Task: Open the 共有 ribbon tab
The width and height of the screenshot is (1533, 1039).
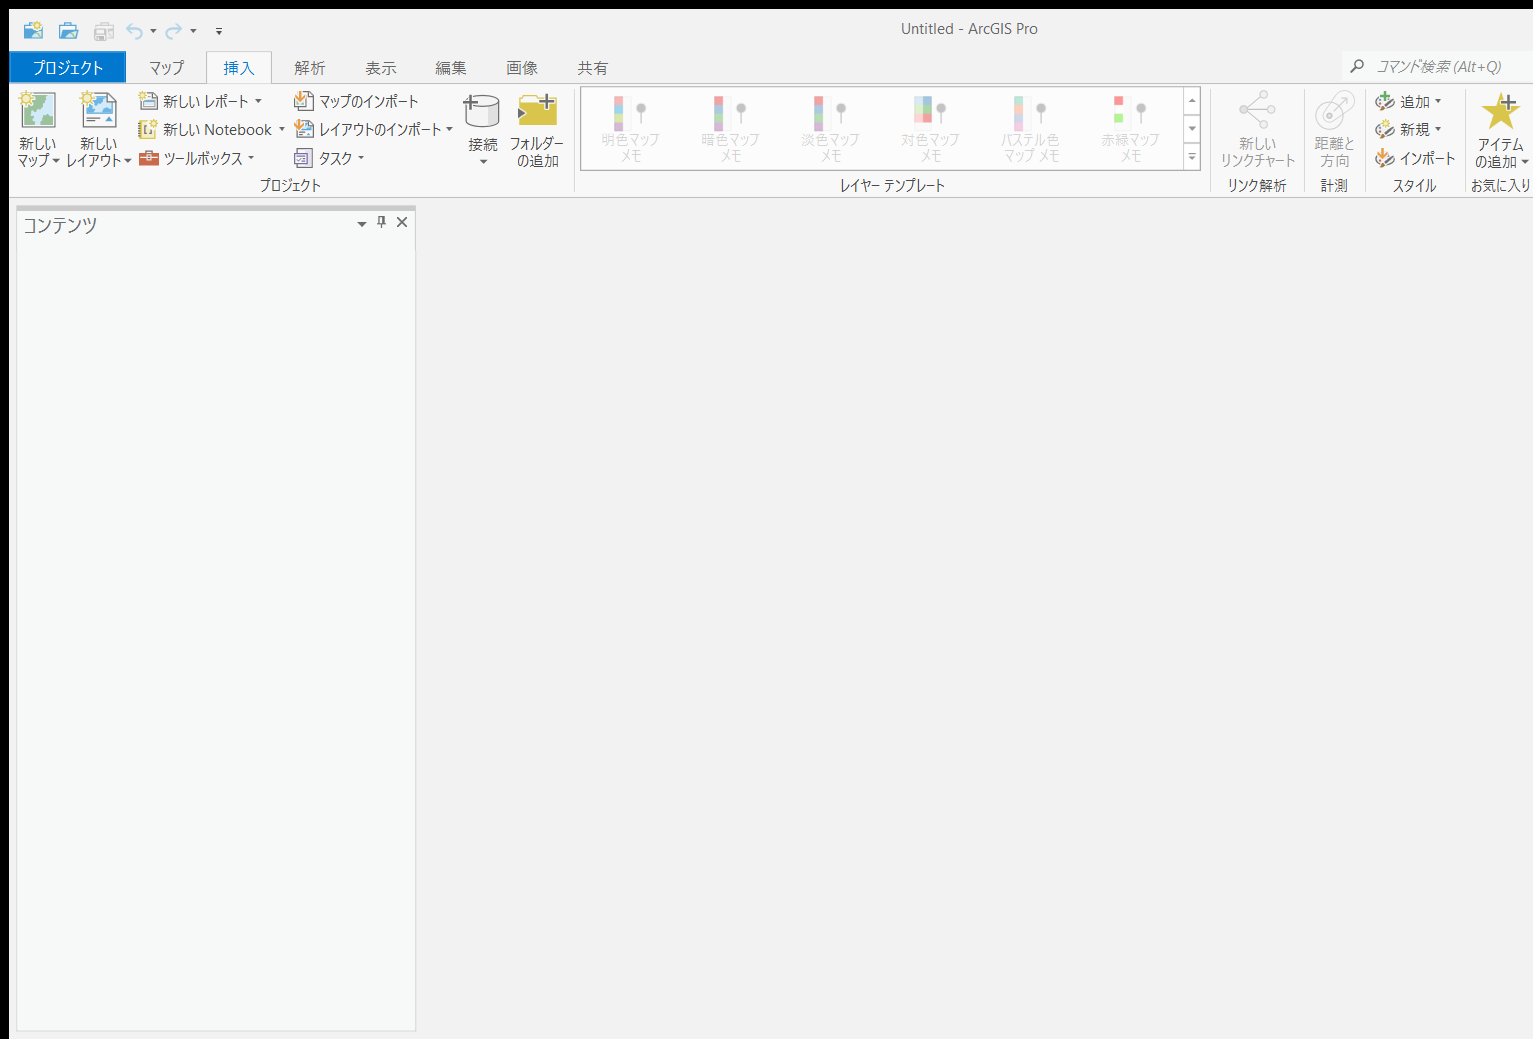Action: [592, 67]
